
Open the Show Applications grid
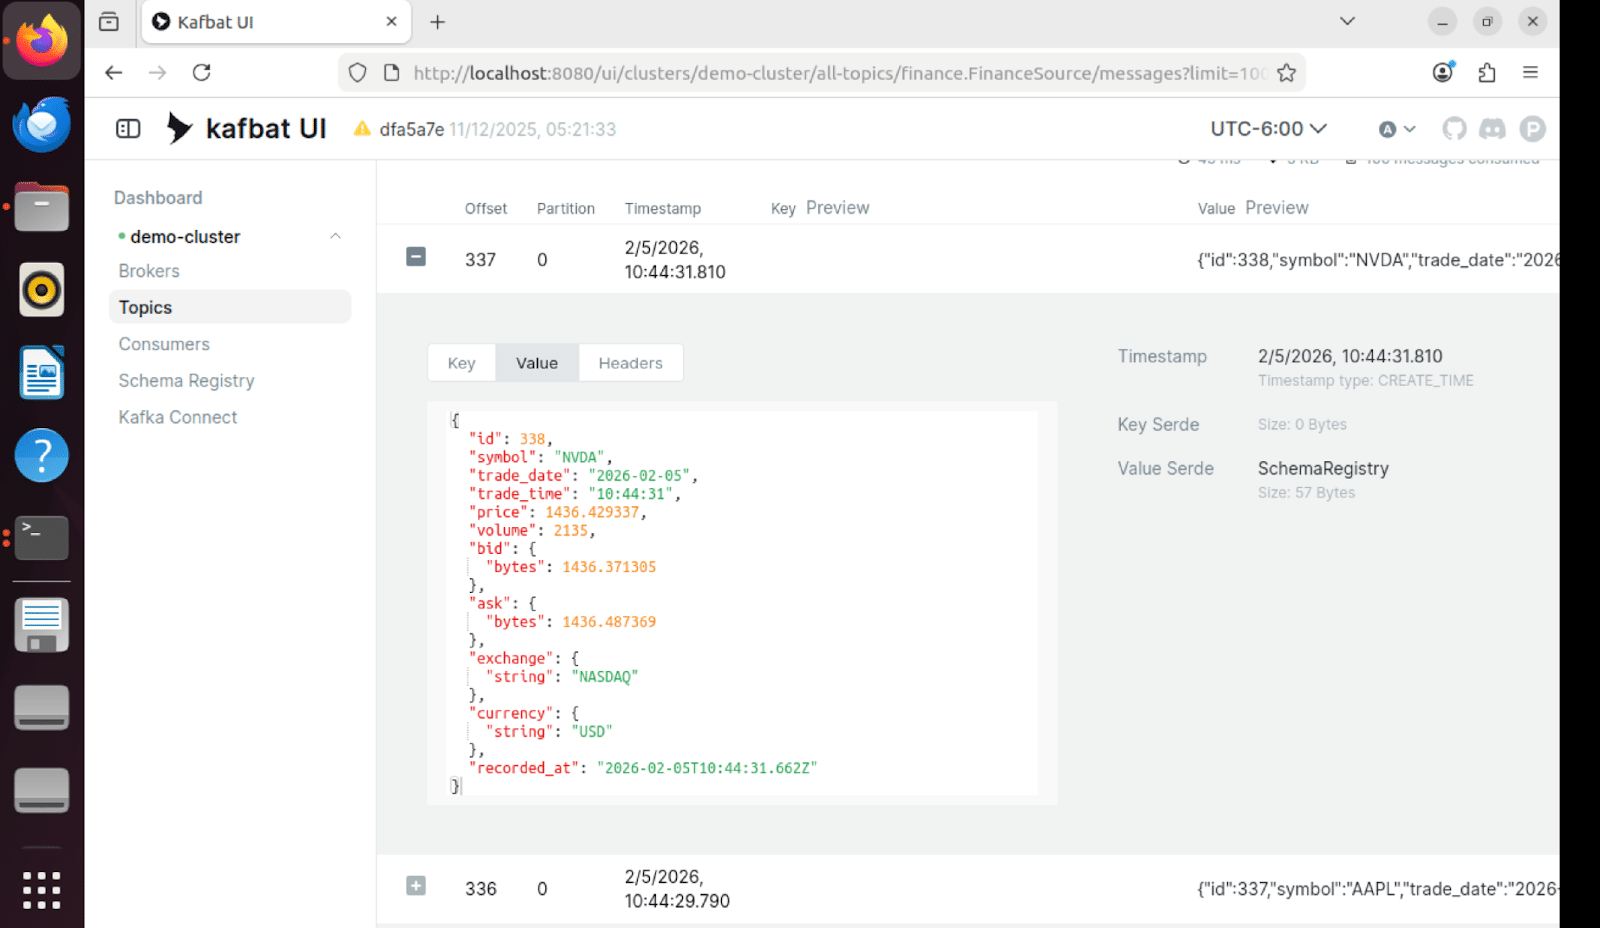coord(41,888)
